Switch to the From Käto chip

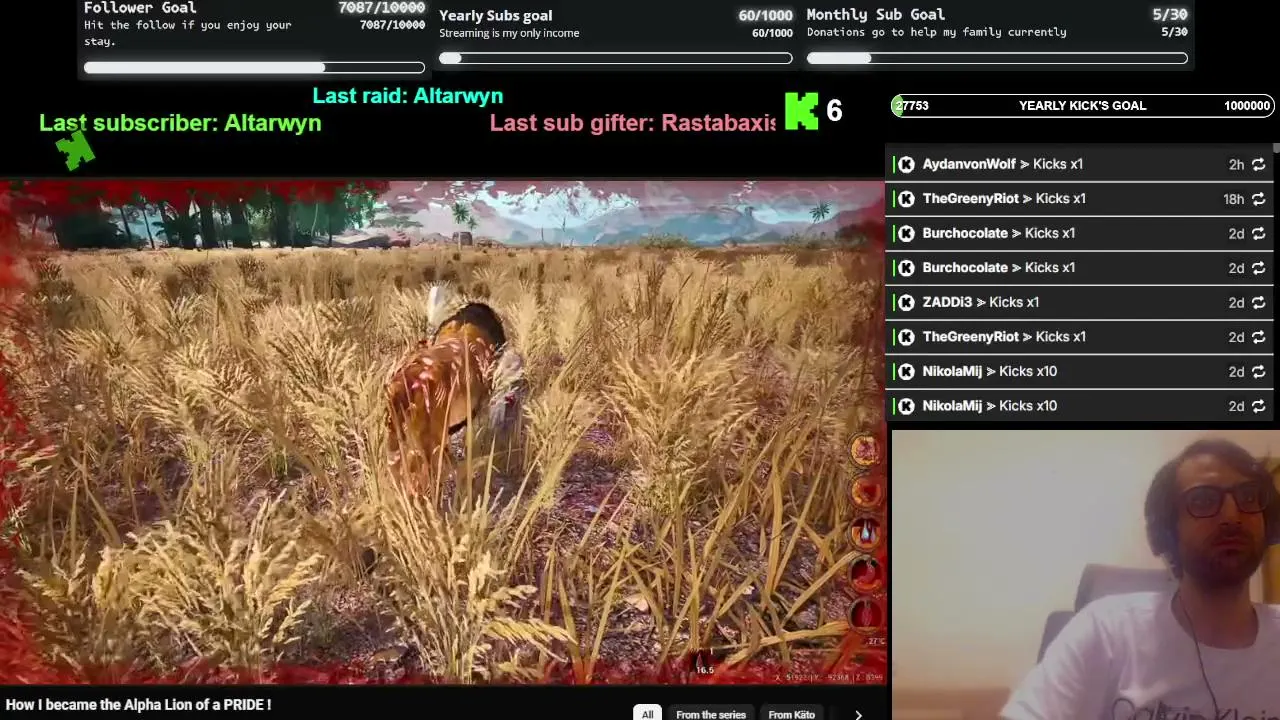point(791,714)
